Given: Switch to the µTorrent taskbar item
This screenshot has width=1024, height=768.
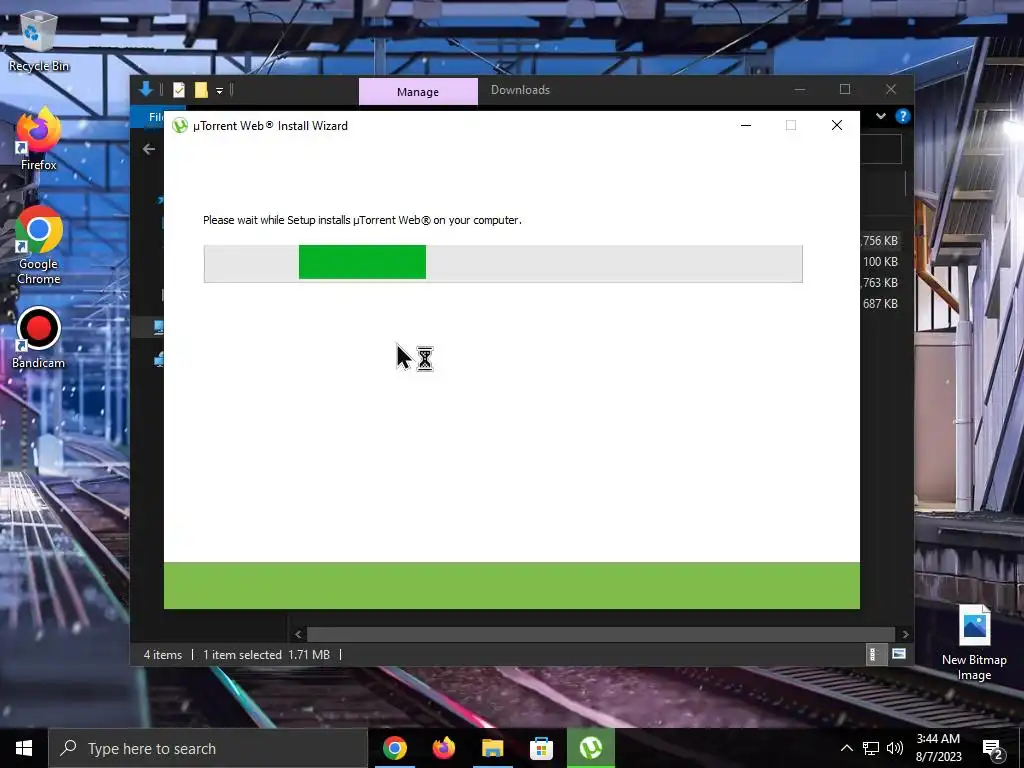Looking at the screenshot, I should click(x=590, y=748).
